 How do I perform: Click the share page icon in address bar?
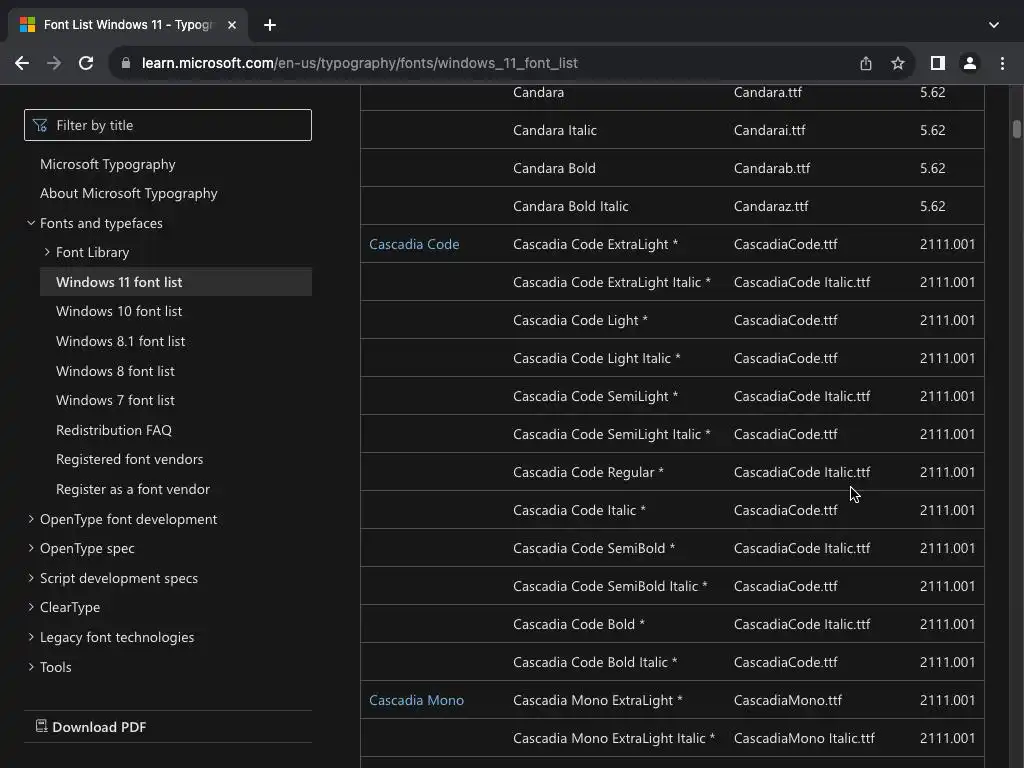pyautogui.click(x=866, y=63)
